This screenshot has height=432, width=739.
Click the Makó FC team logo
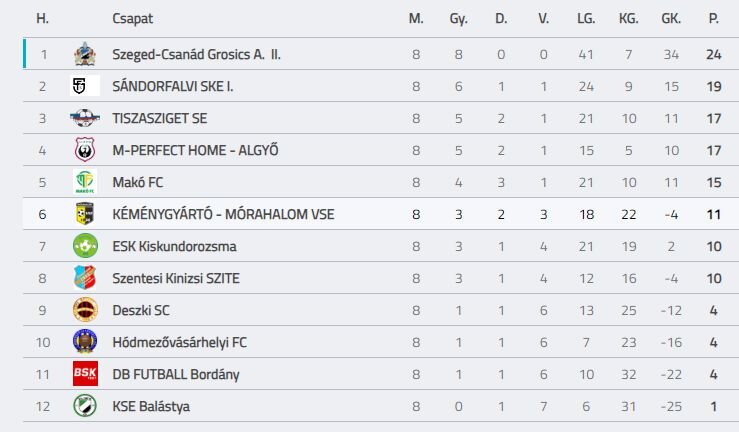click(85, 182)
